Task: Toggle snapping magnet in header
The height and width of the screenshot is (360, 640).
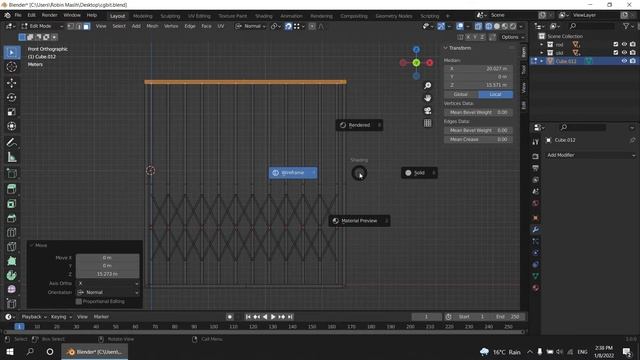Action: click(288, 27)
